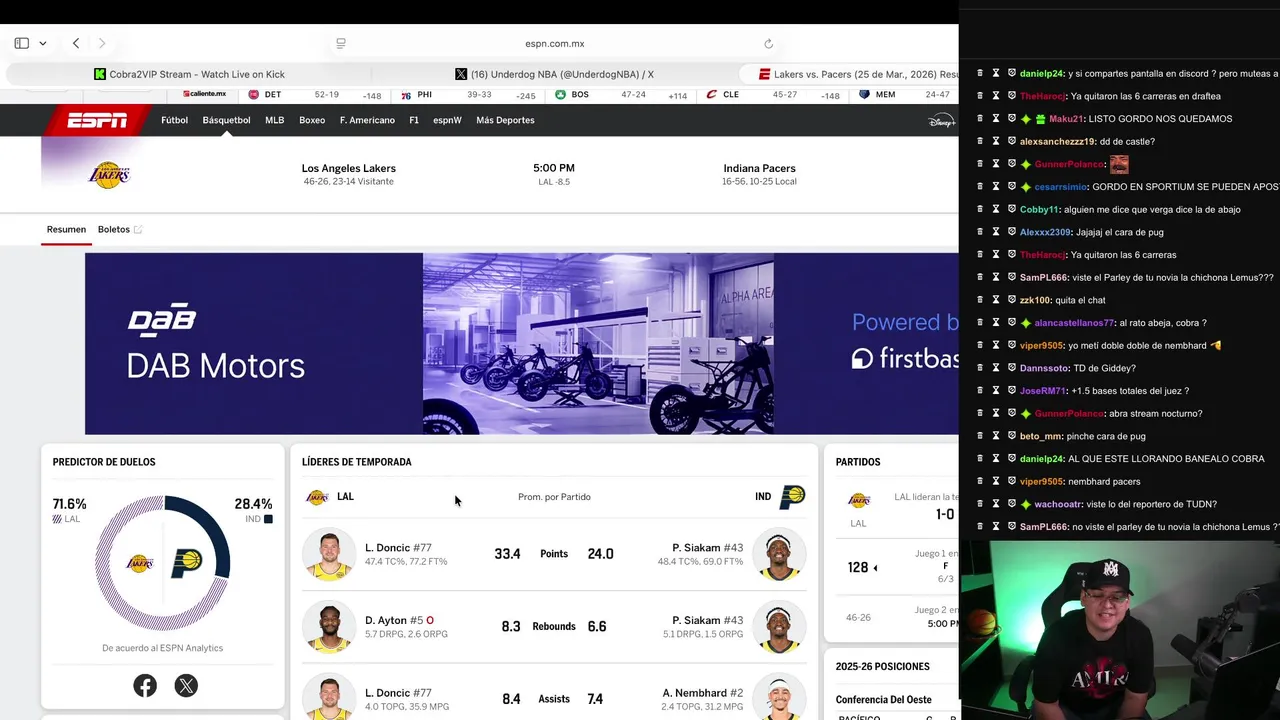Open the DET score ticker item
Screen dimensions: 1280x720
(315, 95)
